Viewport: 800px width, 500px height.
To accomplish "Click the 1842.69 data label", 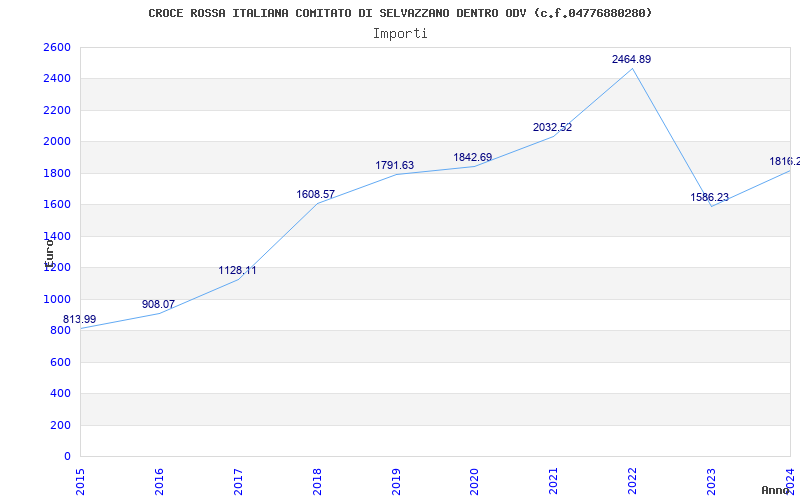I will point(473,157).
